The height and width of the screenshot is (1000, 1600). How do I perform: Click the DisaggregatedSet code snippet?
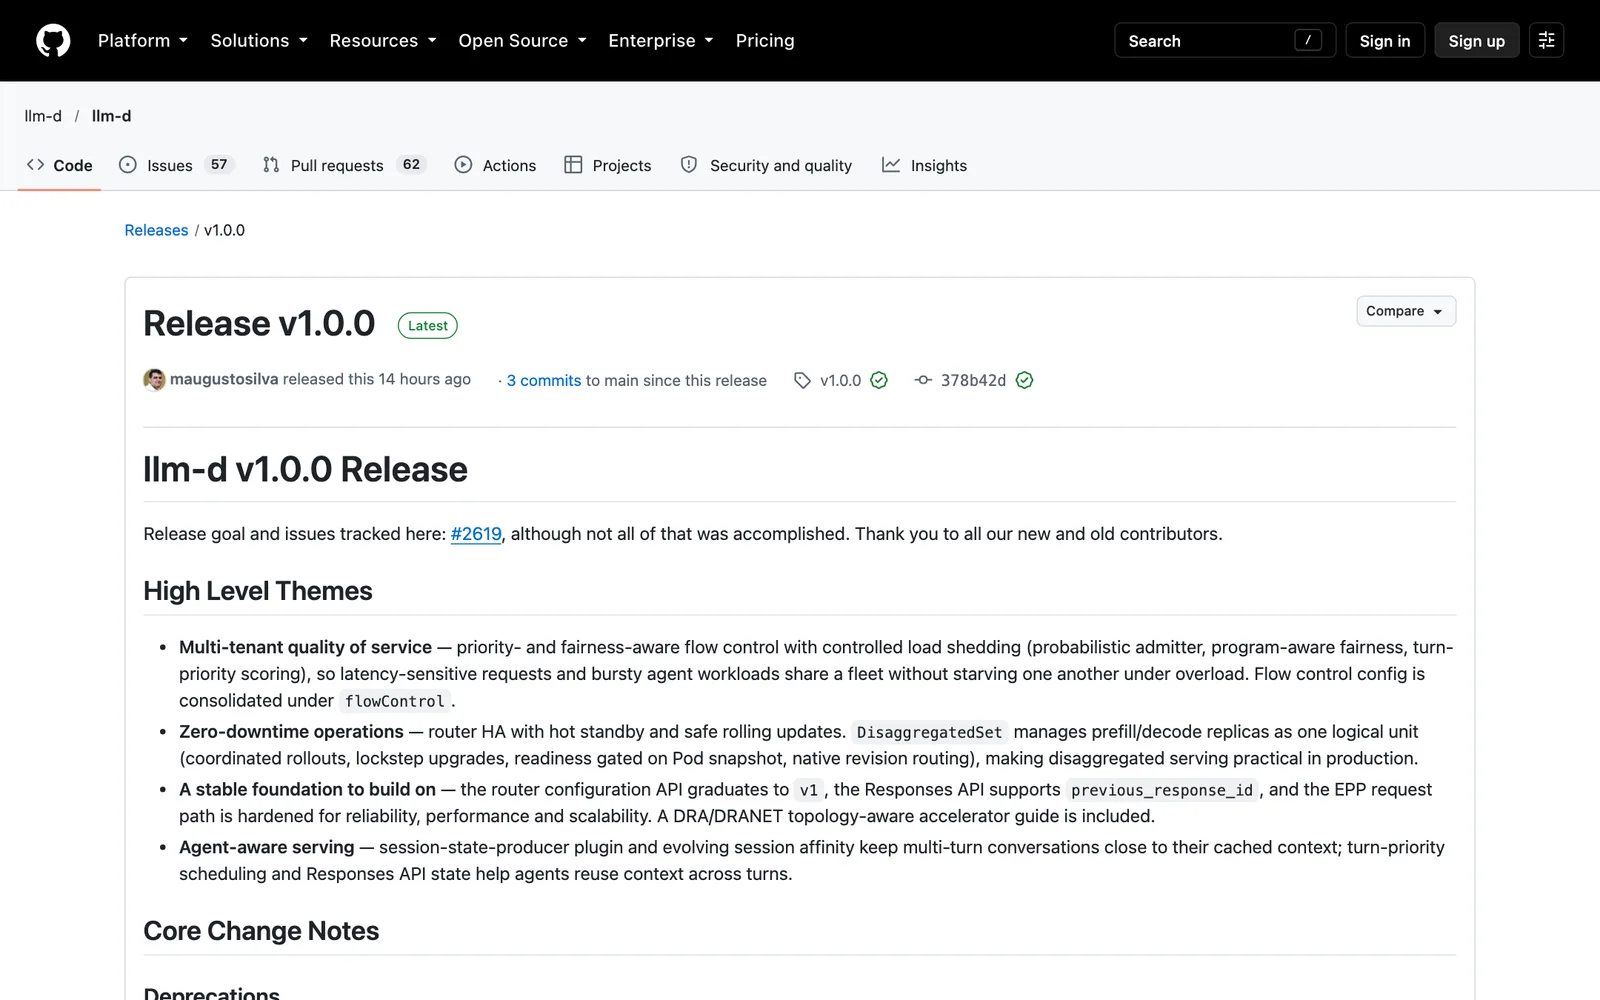[929, 732]
